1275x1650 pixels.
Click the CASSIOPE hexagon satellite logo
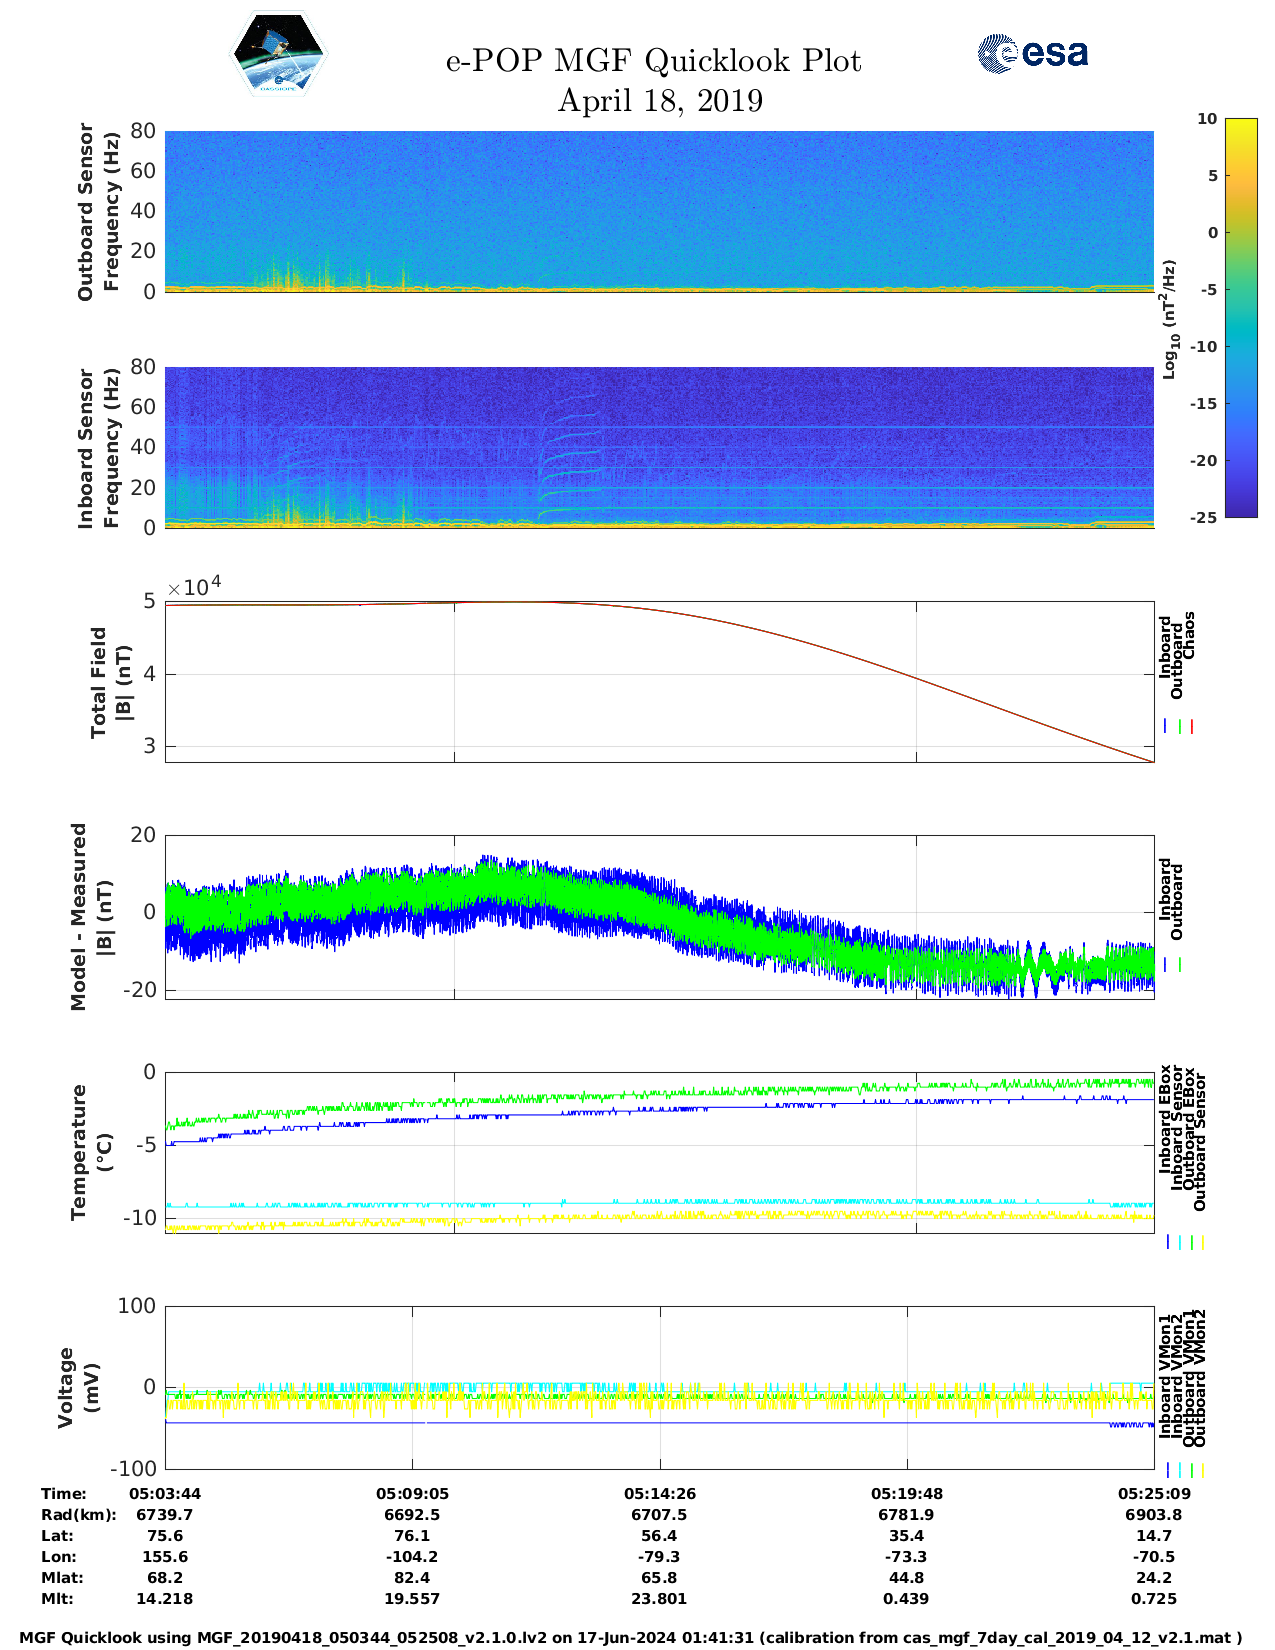tap(278, 55)
